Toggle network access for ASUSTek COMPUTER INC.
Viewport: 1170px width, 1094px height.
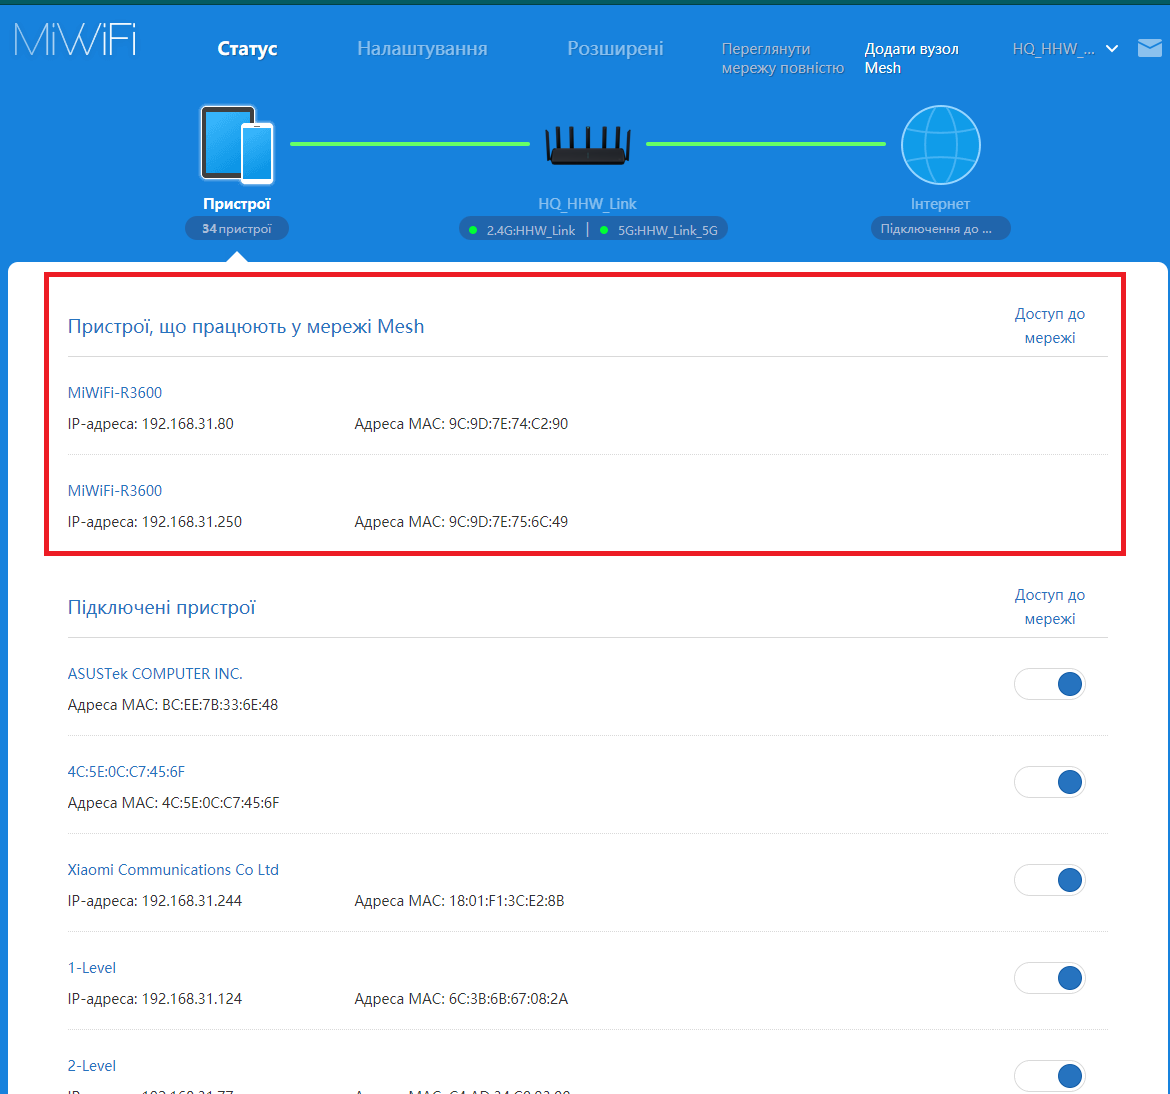pyautogui.click(x=1049, y=684)
